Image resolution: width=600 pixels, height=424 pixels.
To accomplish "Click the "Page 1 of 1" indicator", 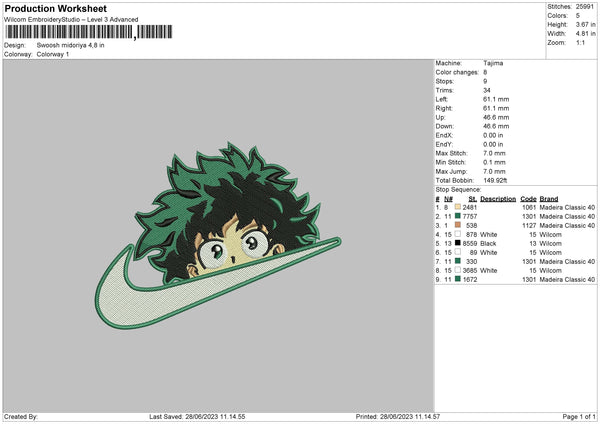I will 579,416.
